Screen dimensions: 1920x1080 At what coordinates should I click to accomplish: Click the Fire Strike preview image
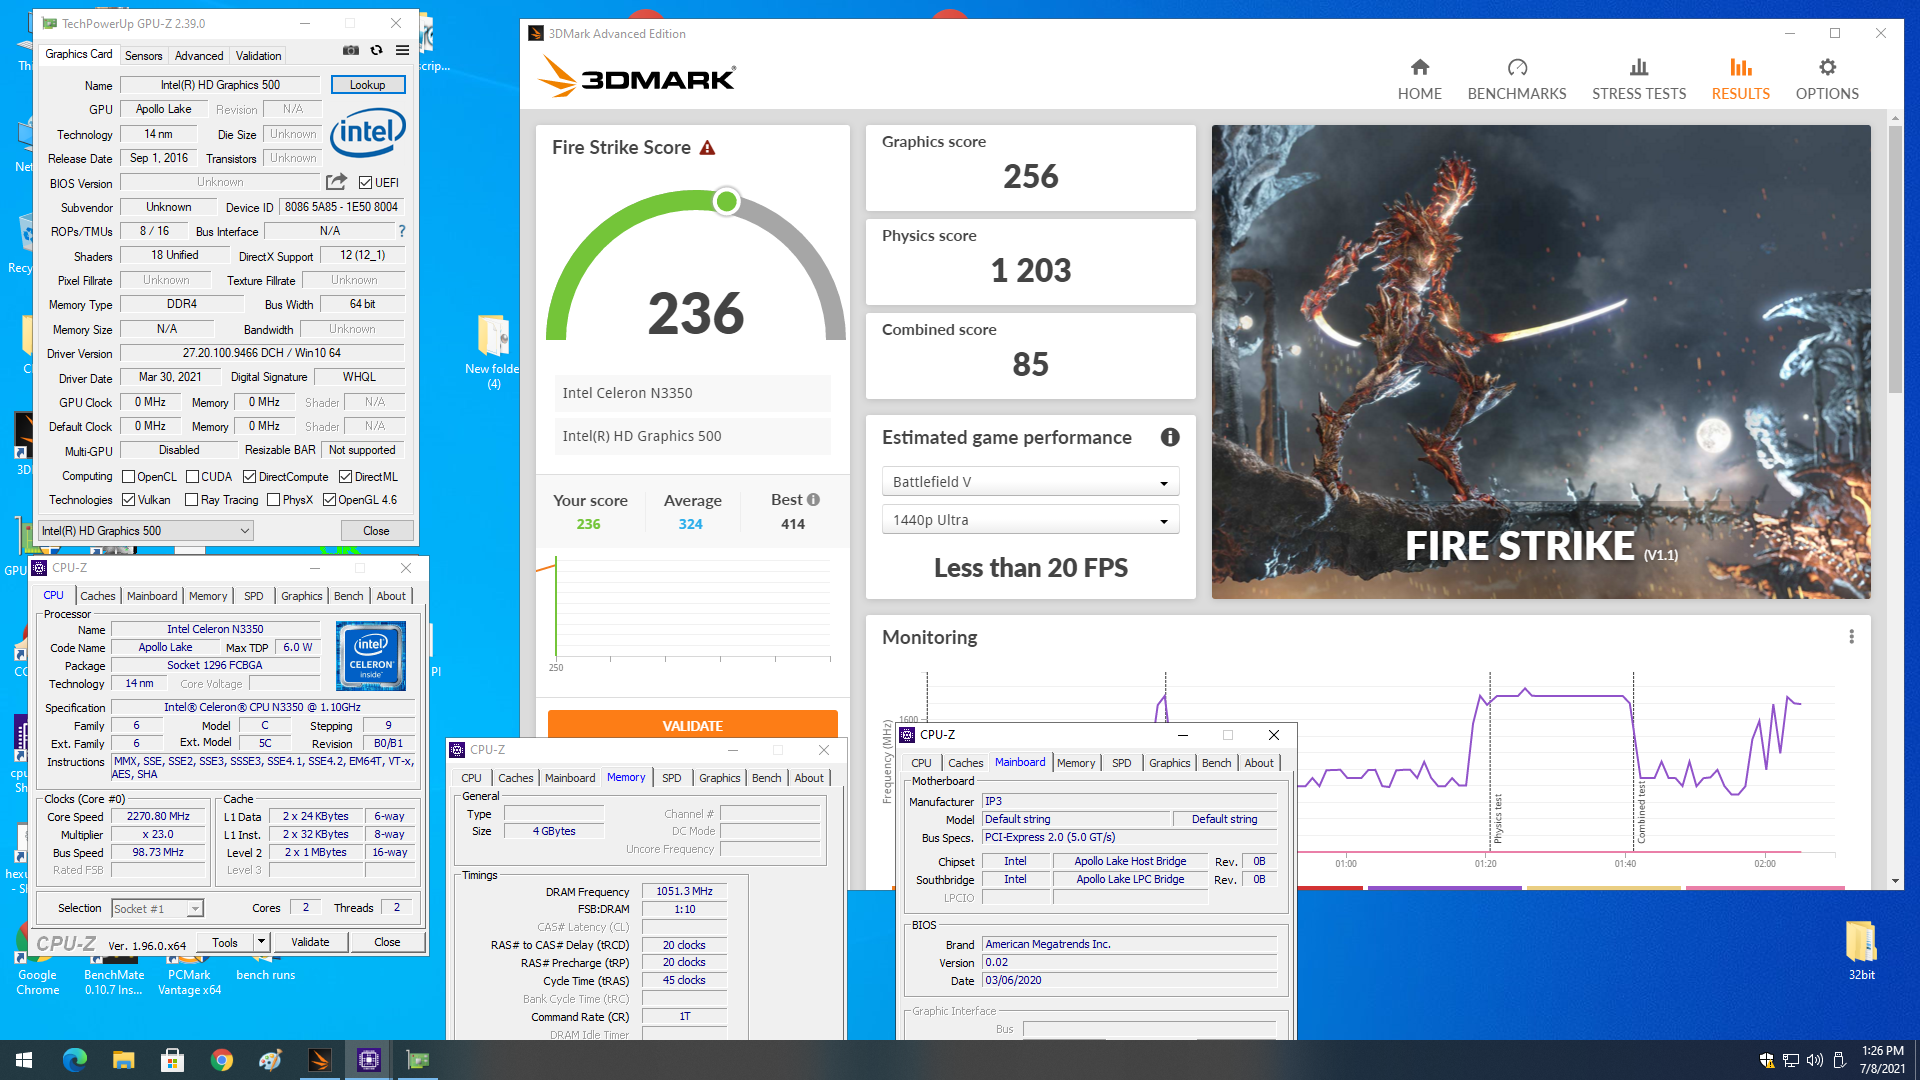pos(1541,362)
